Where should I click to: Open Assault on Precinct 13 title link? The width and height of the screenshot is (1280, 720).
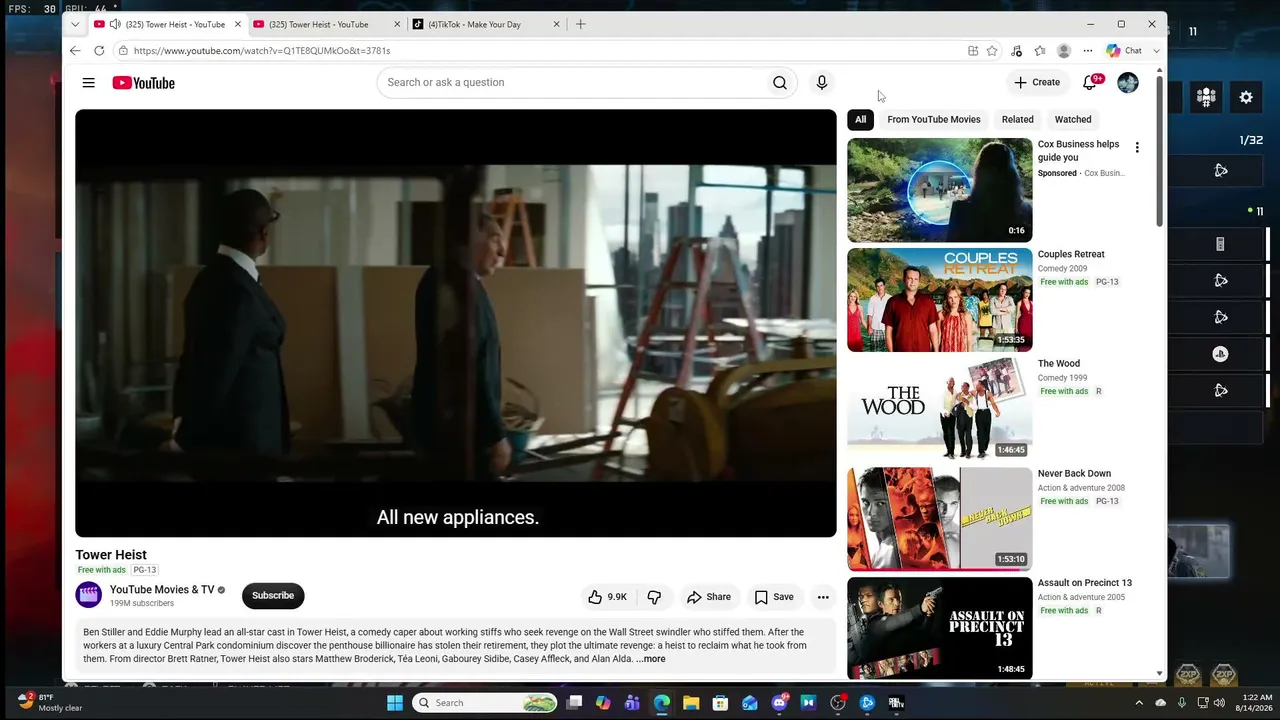1085,583
